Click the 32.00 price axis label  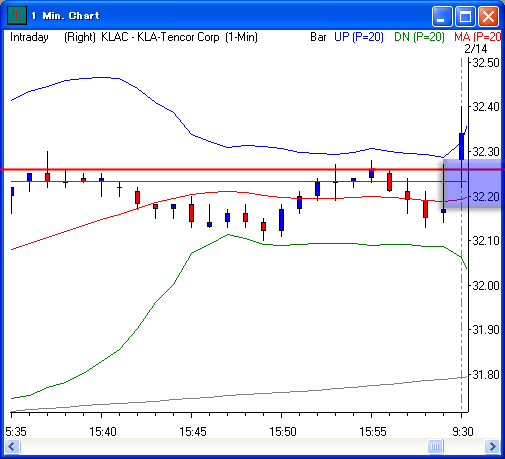[x=486, y=286]
